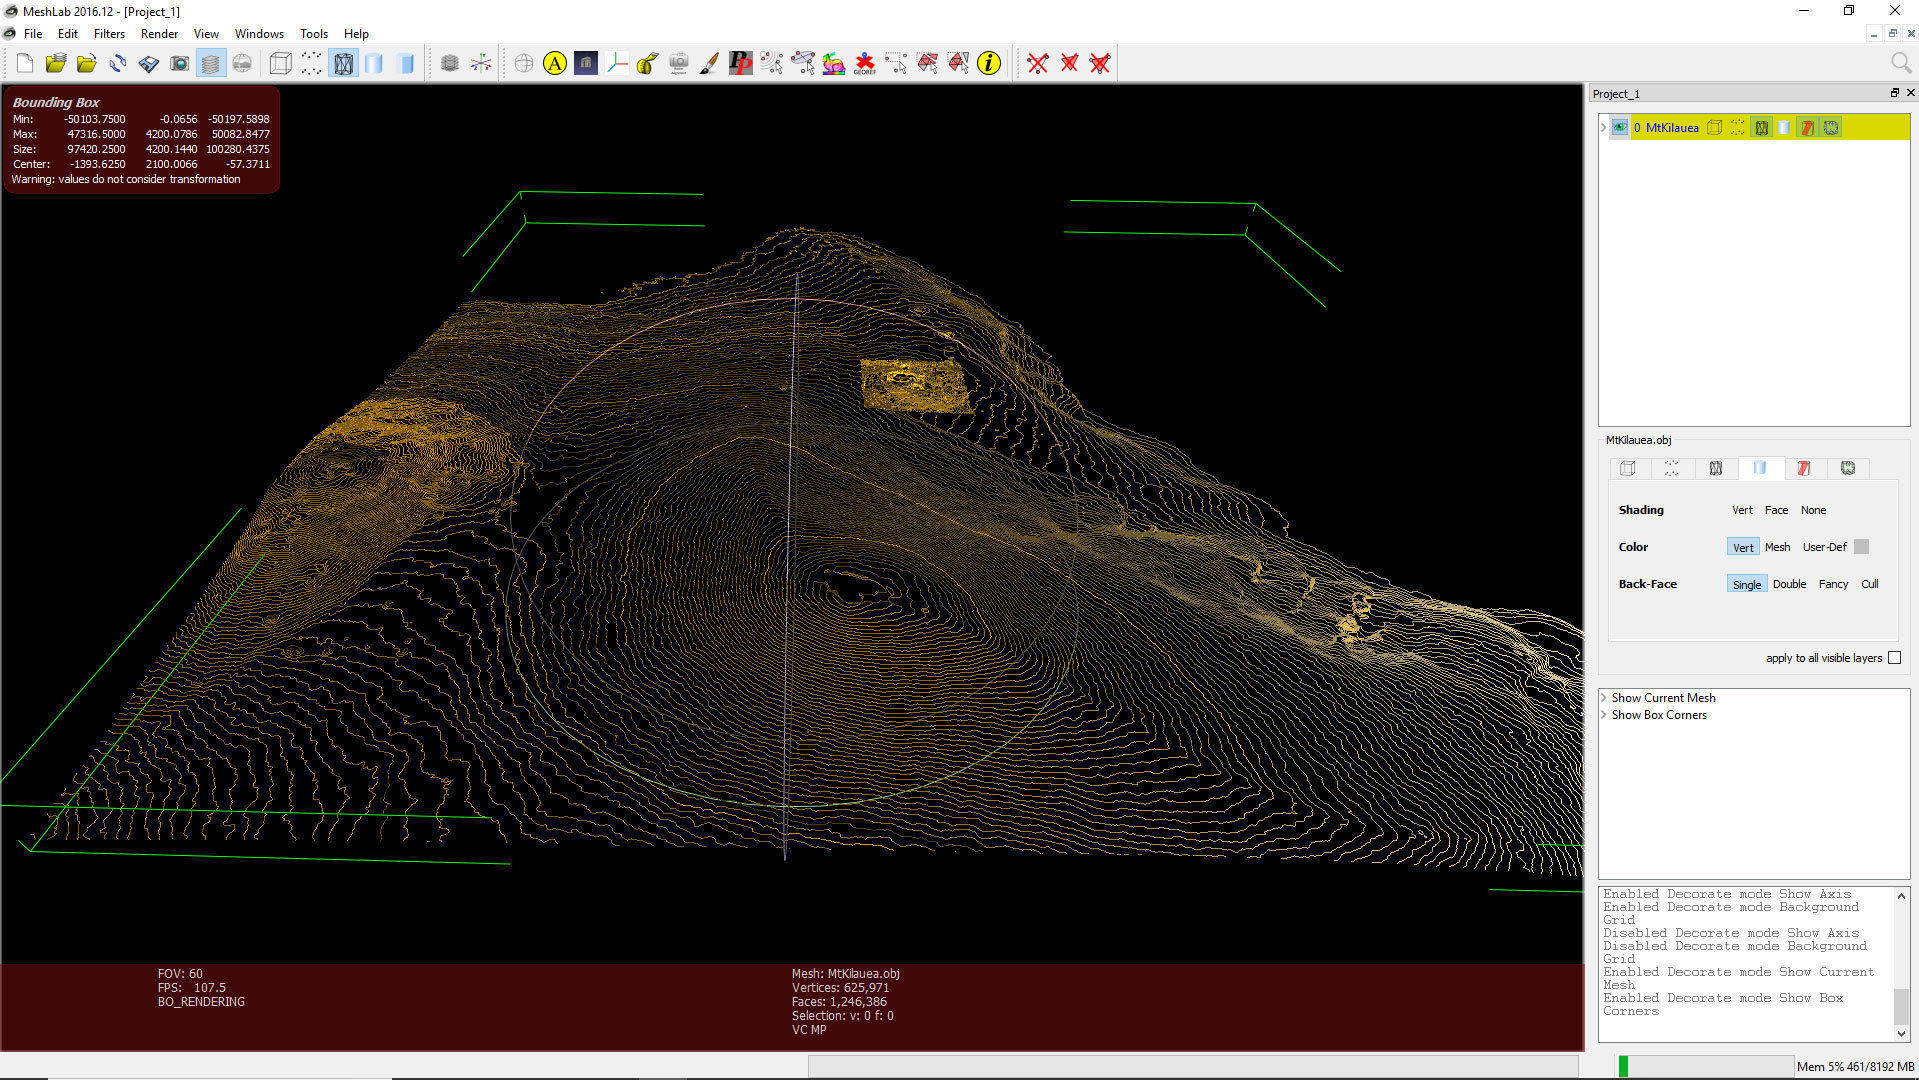Toggle points render in main toolbar
This screenshot has width=1919, height=1080.
click(312, 64)
